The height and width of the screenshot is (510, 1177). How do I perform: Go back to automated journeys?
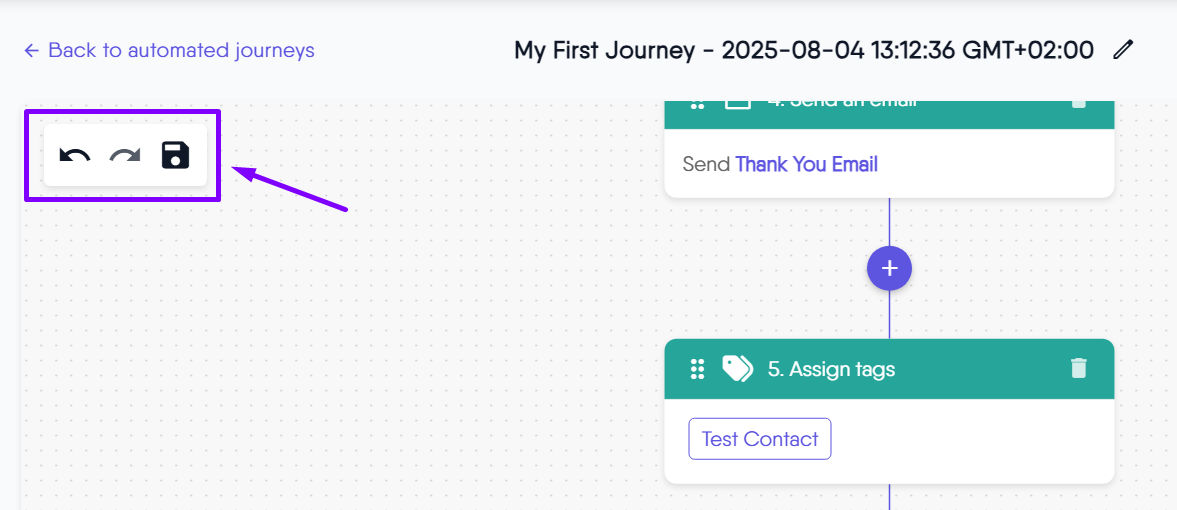(x=181, y=50)
